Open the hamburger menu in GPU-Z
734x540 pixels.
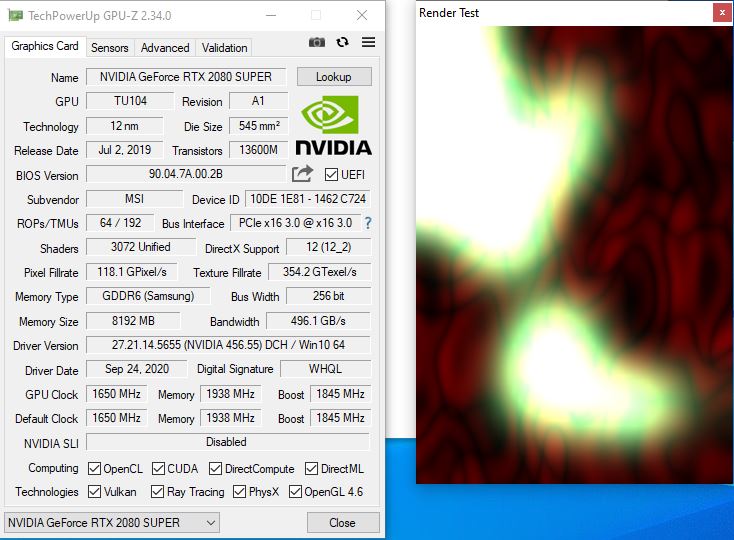pyautogui.click(x=368, y=43)
